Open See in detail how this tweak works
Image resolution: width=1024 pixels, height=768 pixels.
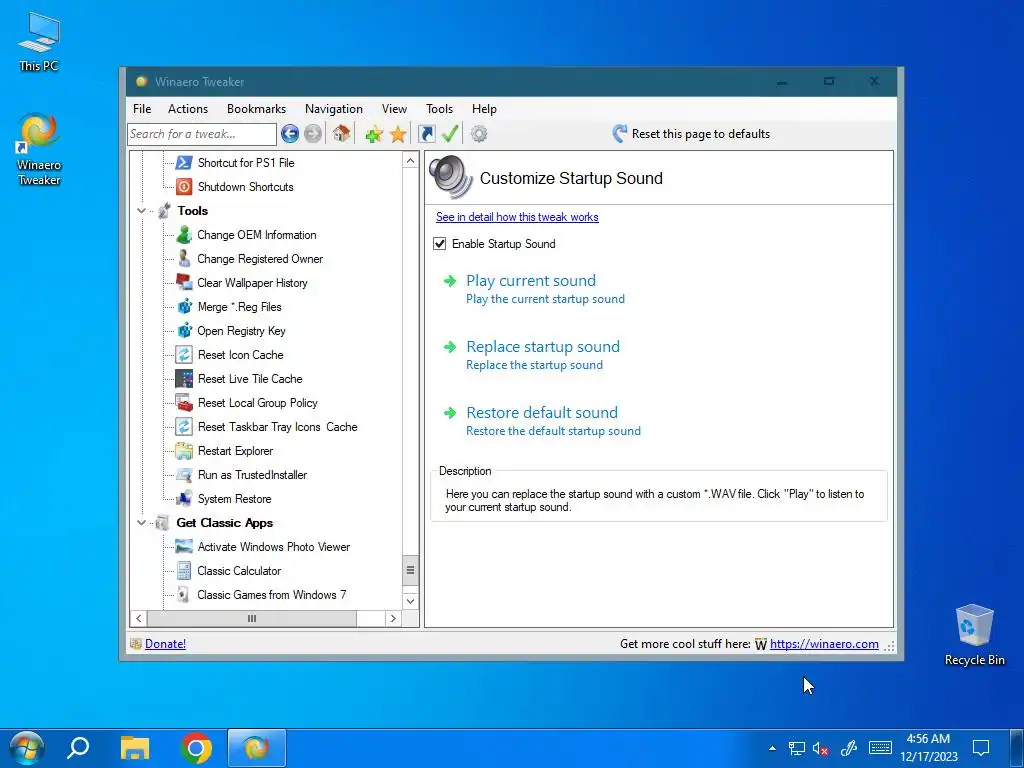tap(517, 217)
